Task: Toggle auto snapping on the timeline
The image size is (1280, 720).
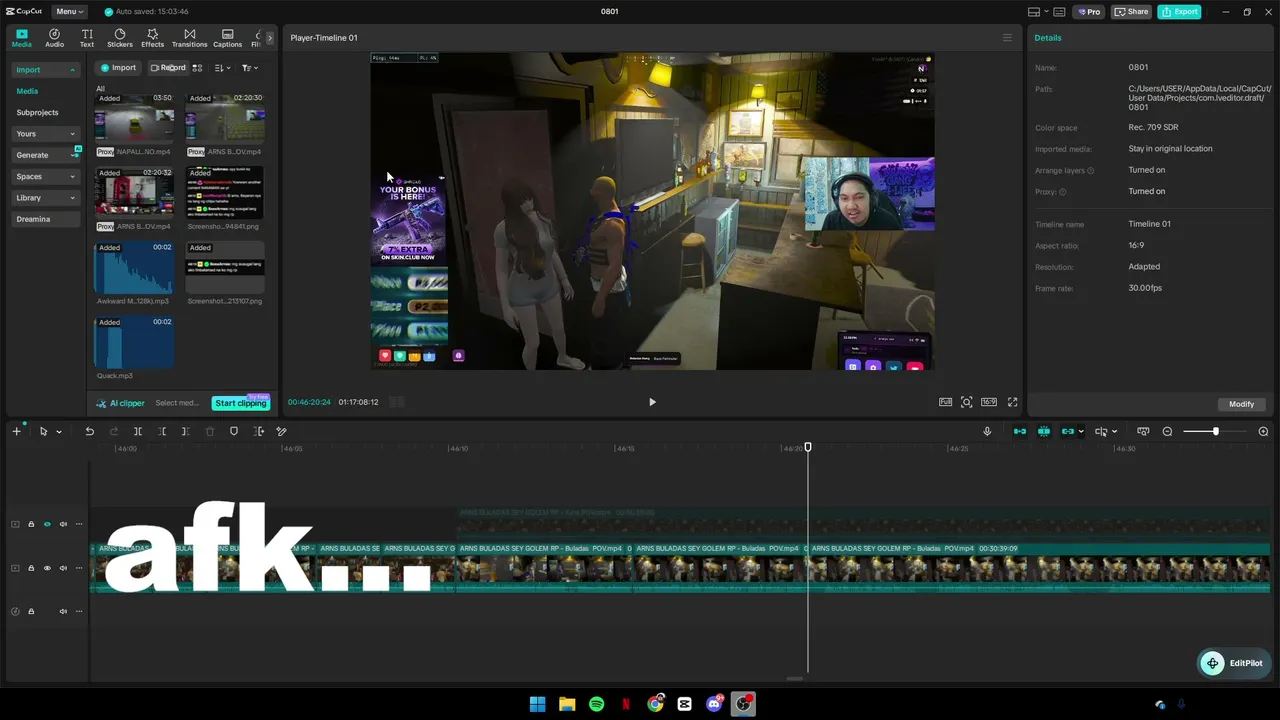Action: coord(1044,431)
